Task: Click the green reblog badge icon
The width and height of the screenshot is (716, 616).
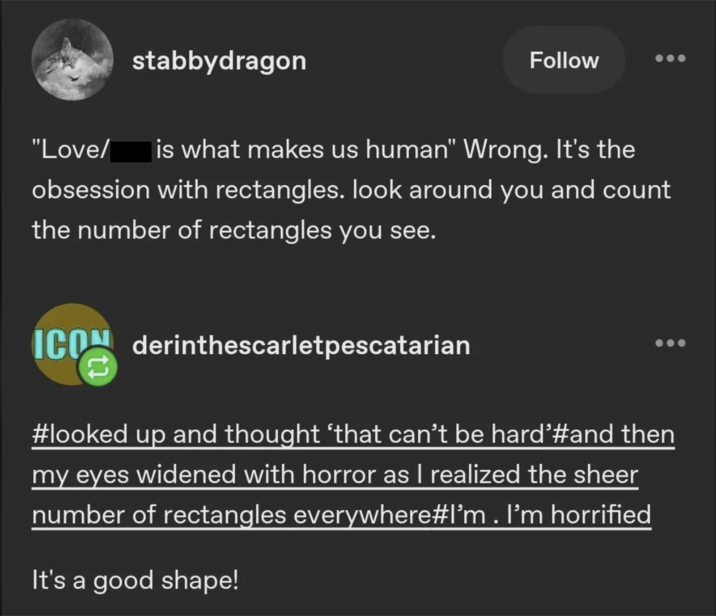Action: 98,367
